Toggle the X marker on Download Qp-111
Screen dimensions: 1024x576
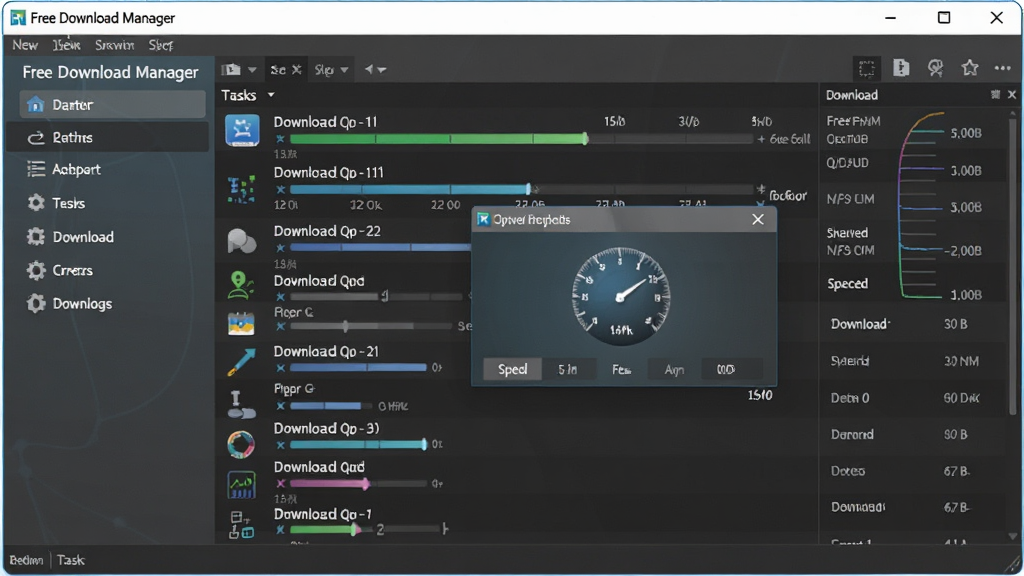(x=280, y=189)
